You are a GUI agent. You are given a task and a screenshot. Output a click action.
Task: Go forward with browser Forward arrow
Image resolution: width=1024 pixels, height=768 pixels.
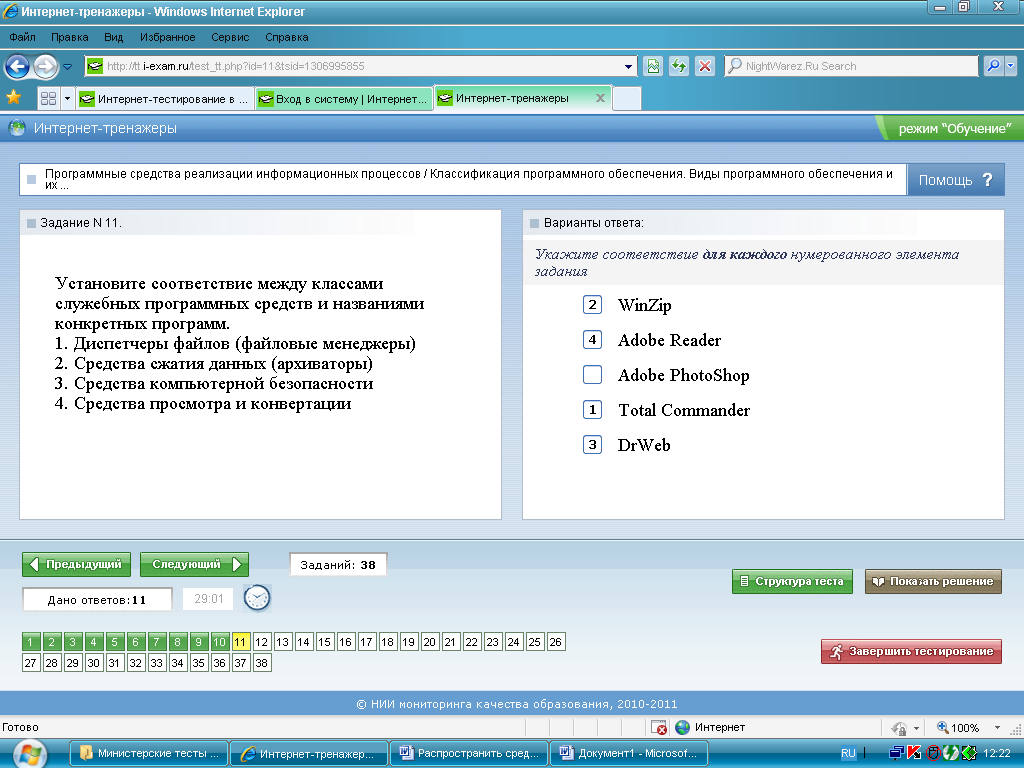click(45, 66)
